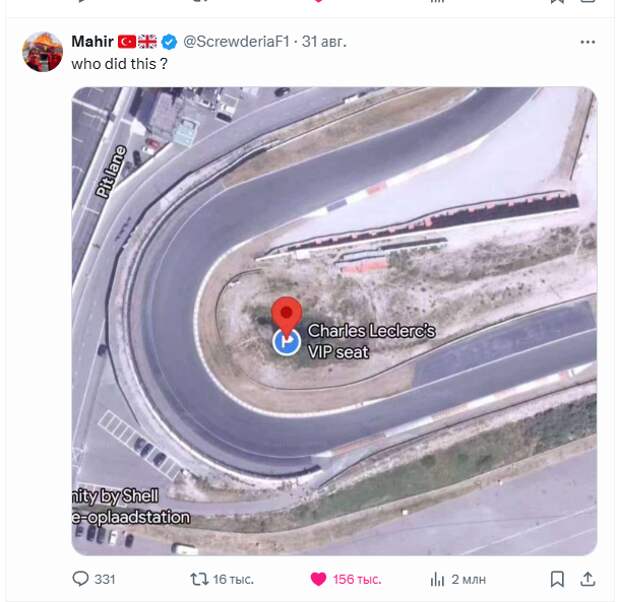View the post analytics bar-chart icon
The height and width of the screenshot is (602, 620).
tap(437, 579)
